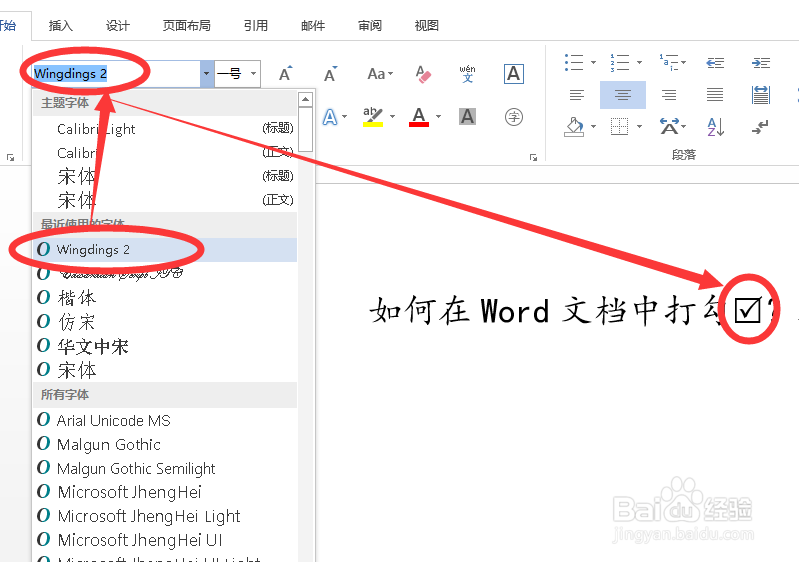
Task: Click the Character Border icon
Action: click(x=514, y=74)
